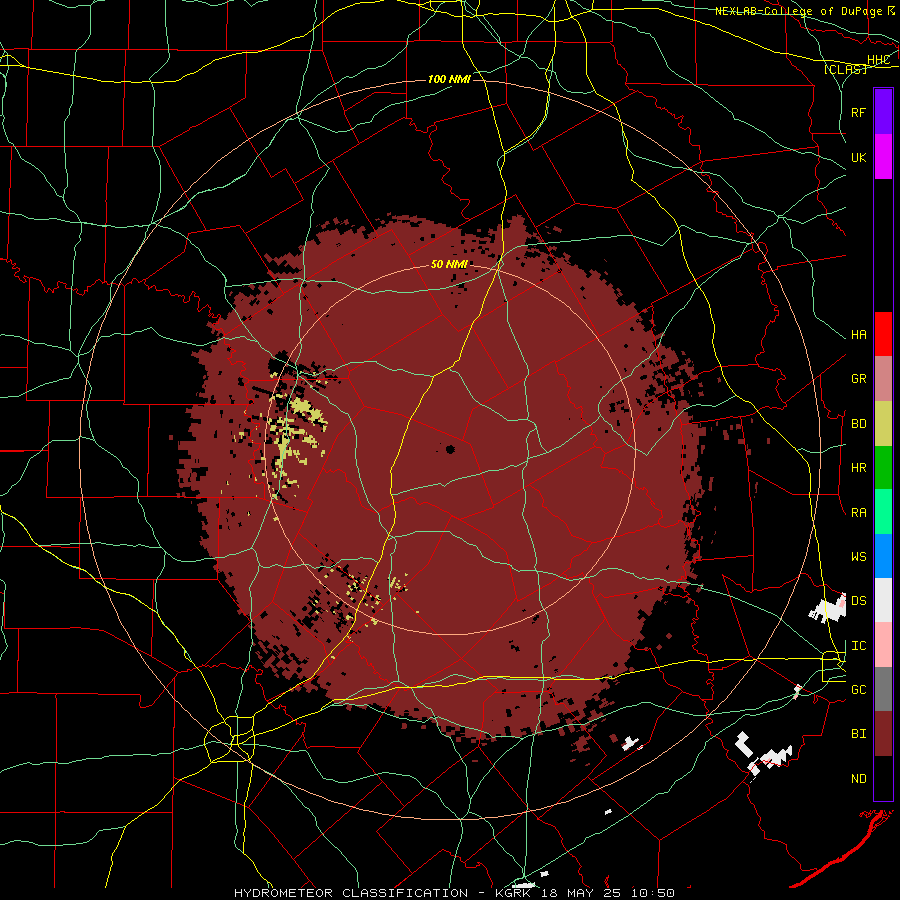Screen dimensions: 900x900
Task: Pick the yellow BD legend swatch
Action: [x=883, y=424]
